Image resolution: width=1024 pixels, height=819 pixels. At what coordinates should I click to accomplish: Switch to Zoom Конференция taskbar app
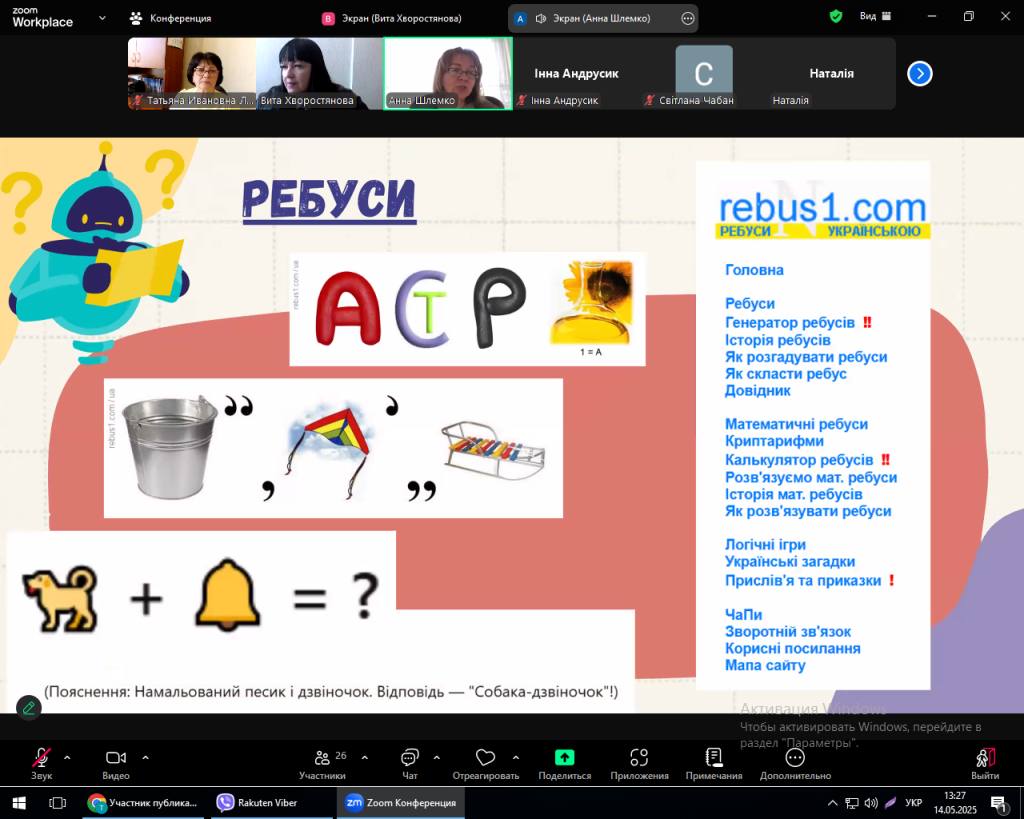coord(400,803)
